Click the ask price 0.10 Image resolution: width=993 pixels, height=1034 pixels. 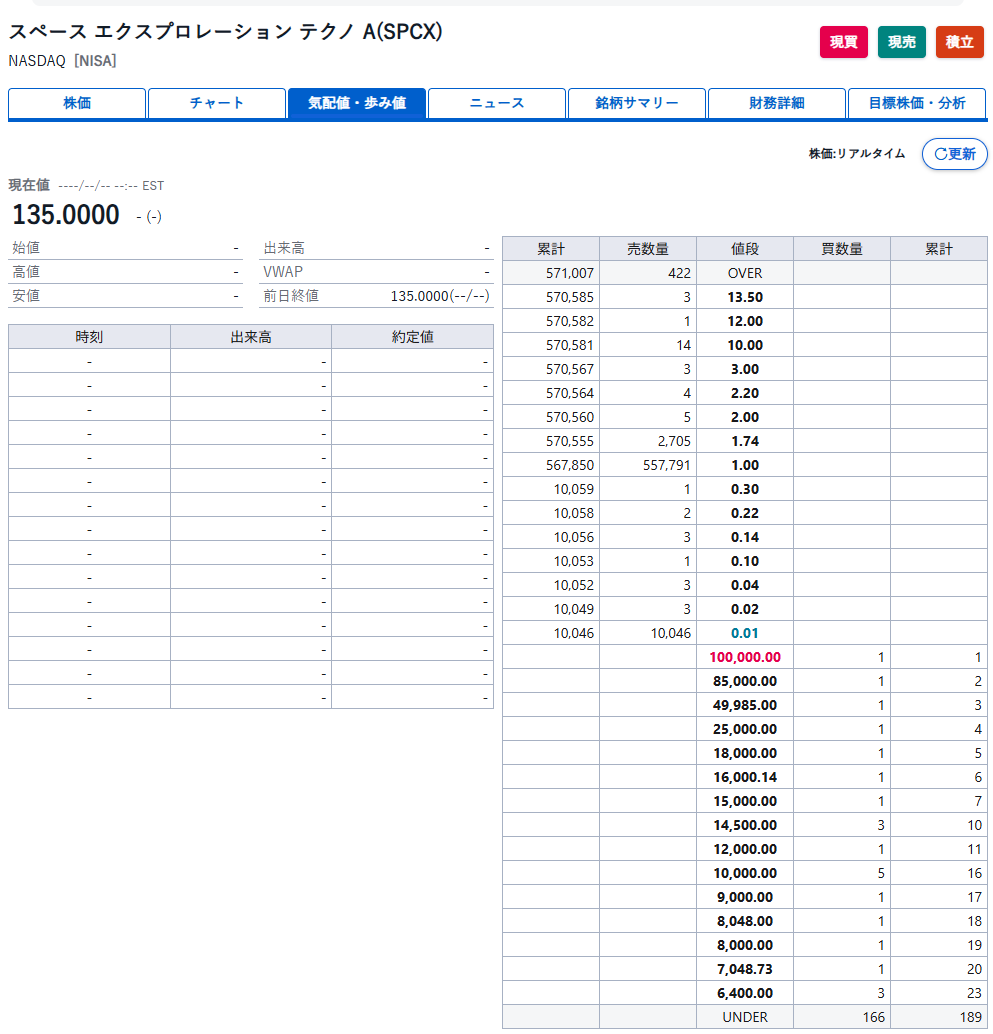point(745,561)
